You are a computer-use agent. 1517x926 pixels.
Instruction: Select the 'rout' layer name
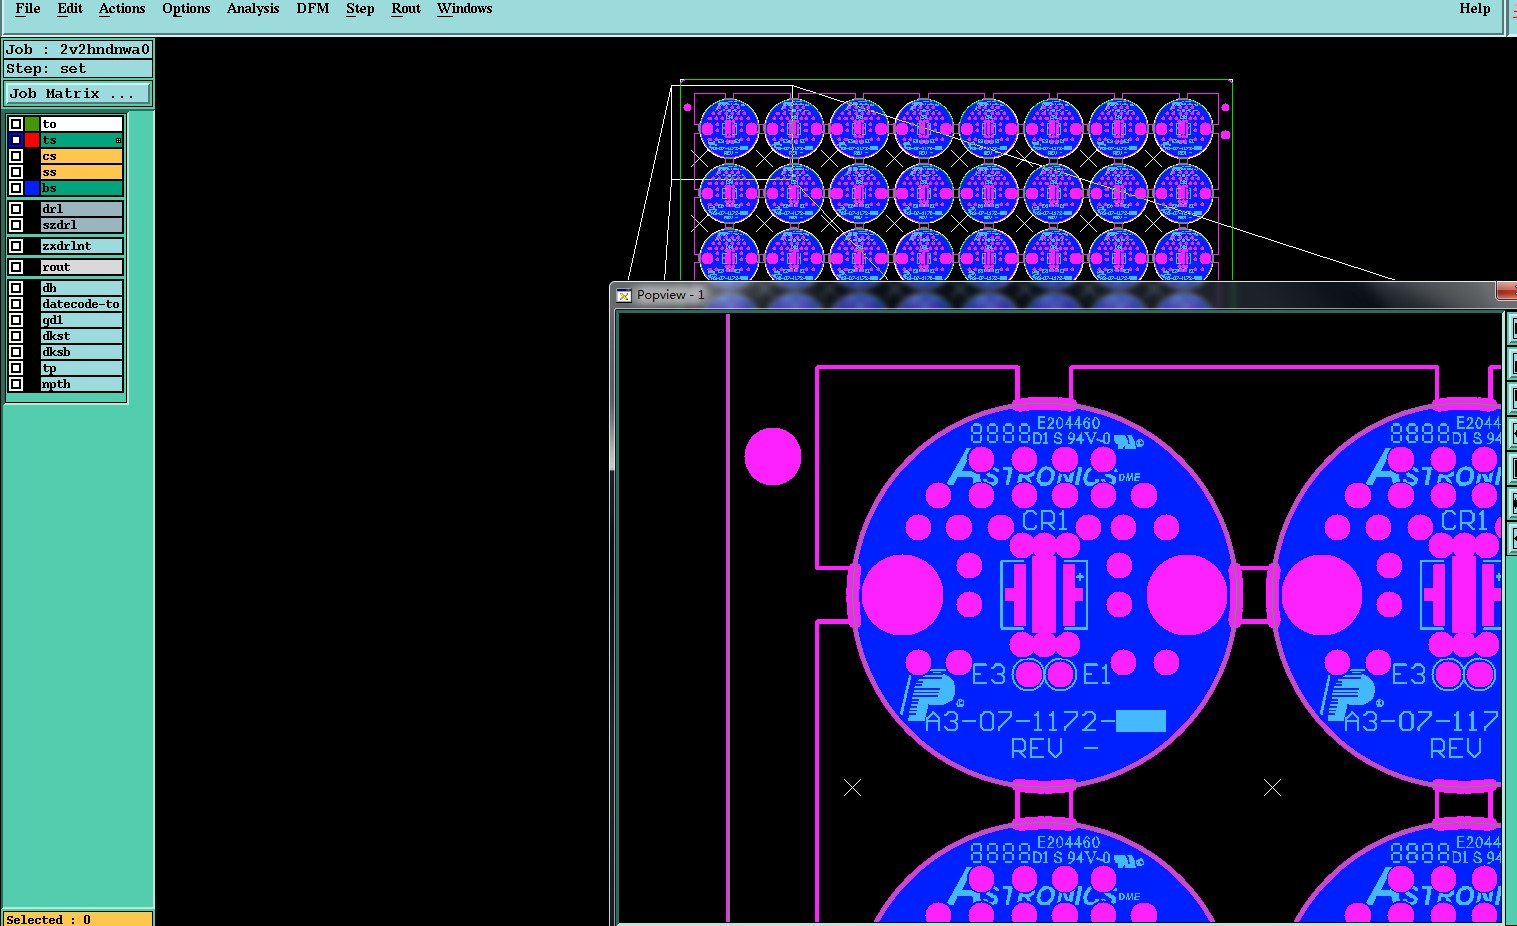pos(81,267)
